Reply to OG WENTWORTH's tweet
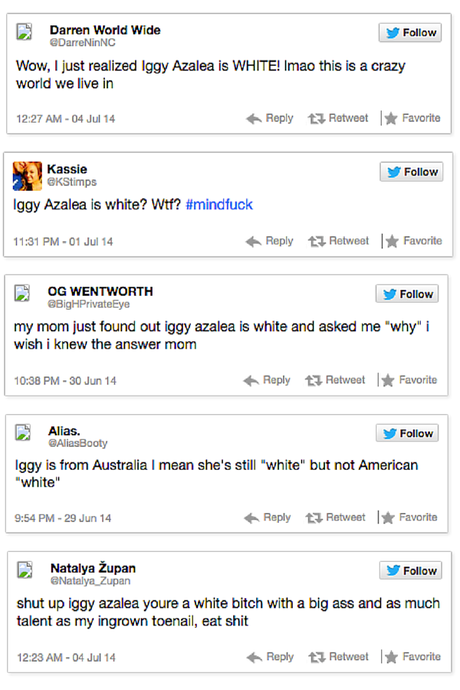 pos(267,380)
